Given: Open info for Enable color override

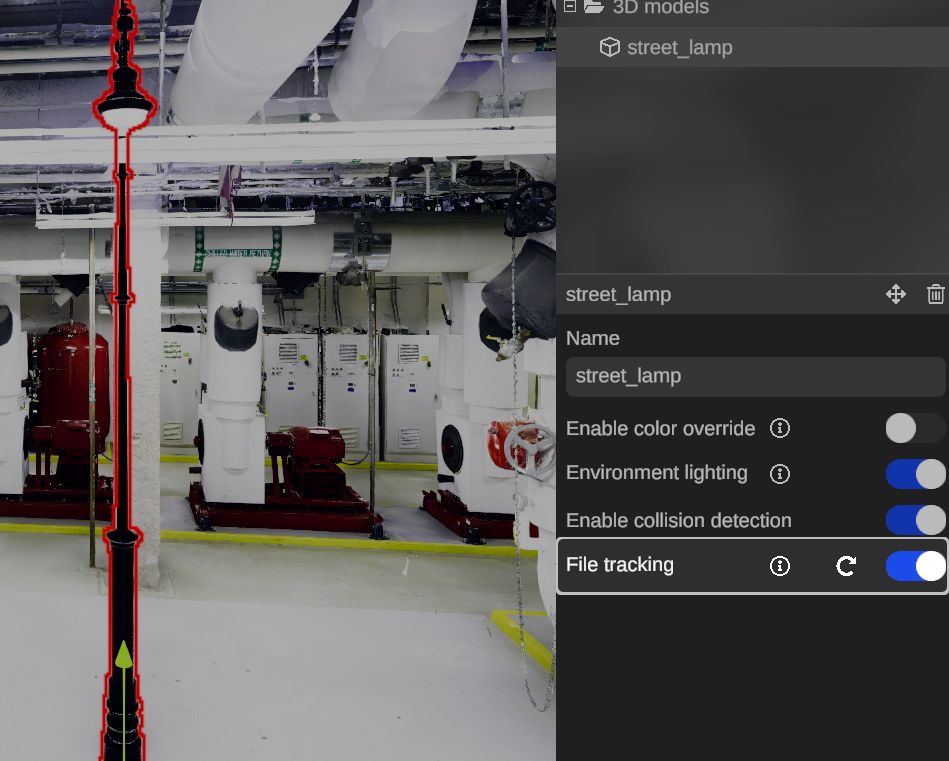Looking at the screenshot, I should click(x=780, y=428).
